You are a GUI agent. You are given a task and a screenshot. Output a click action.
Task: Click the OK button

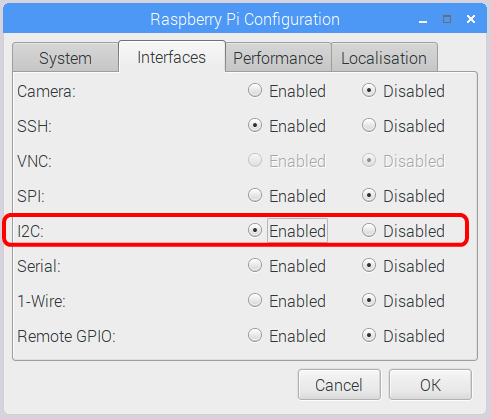[430, 385]
